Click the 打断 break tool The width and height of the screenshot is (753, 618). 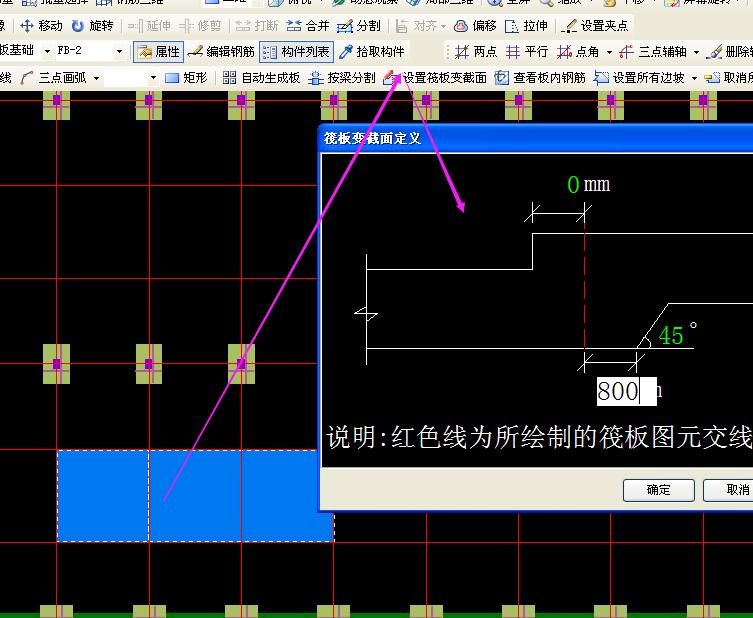[x=257, y=25]
